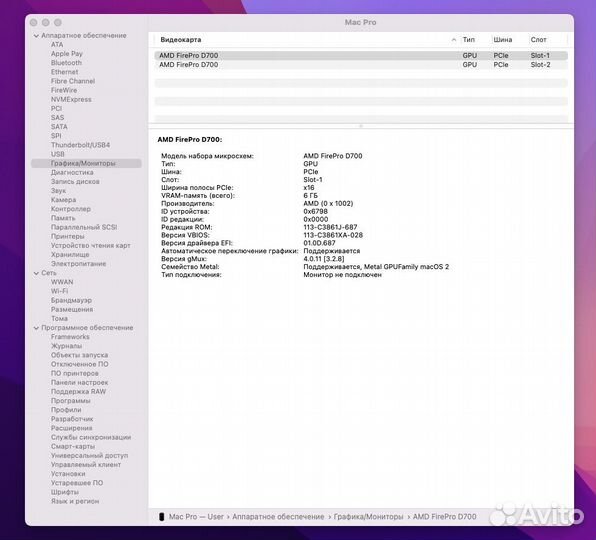
Task: Select Хранилище in the sidebar
Action: click(70, 255)
